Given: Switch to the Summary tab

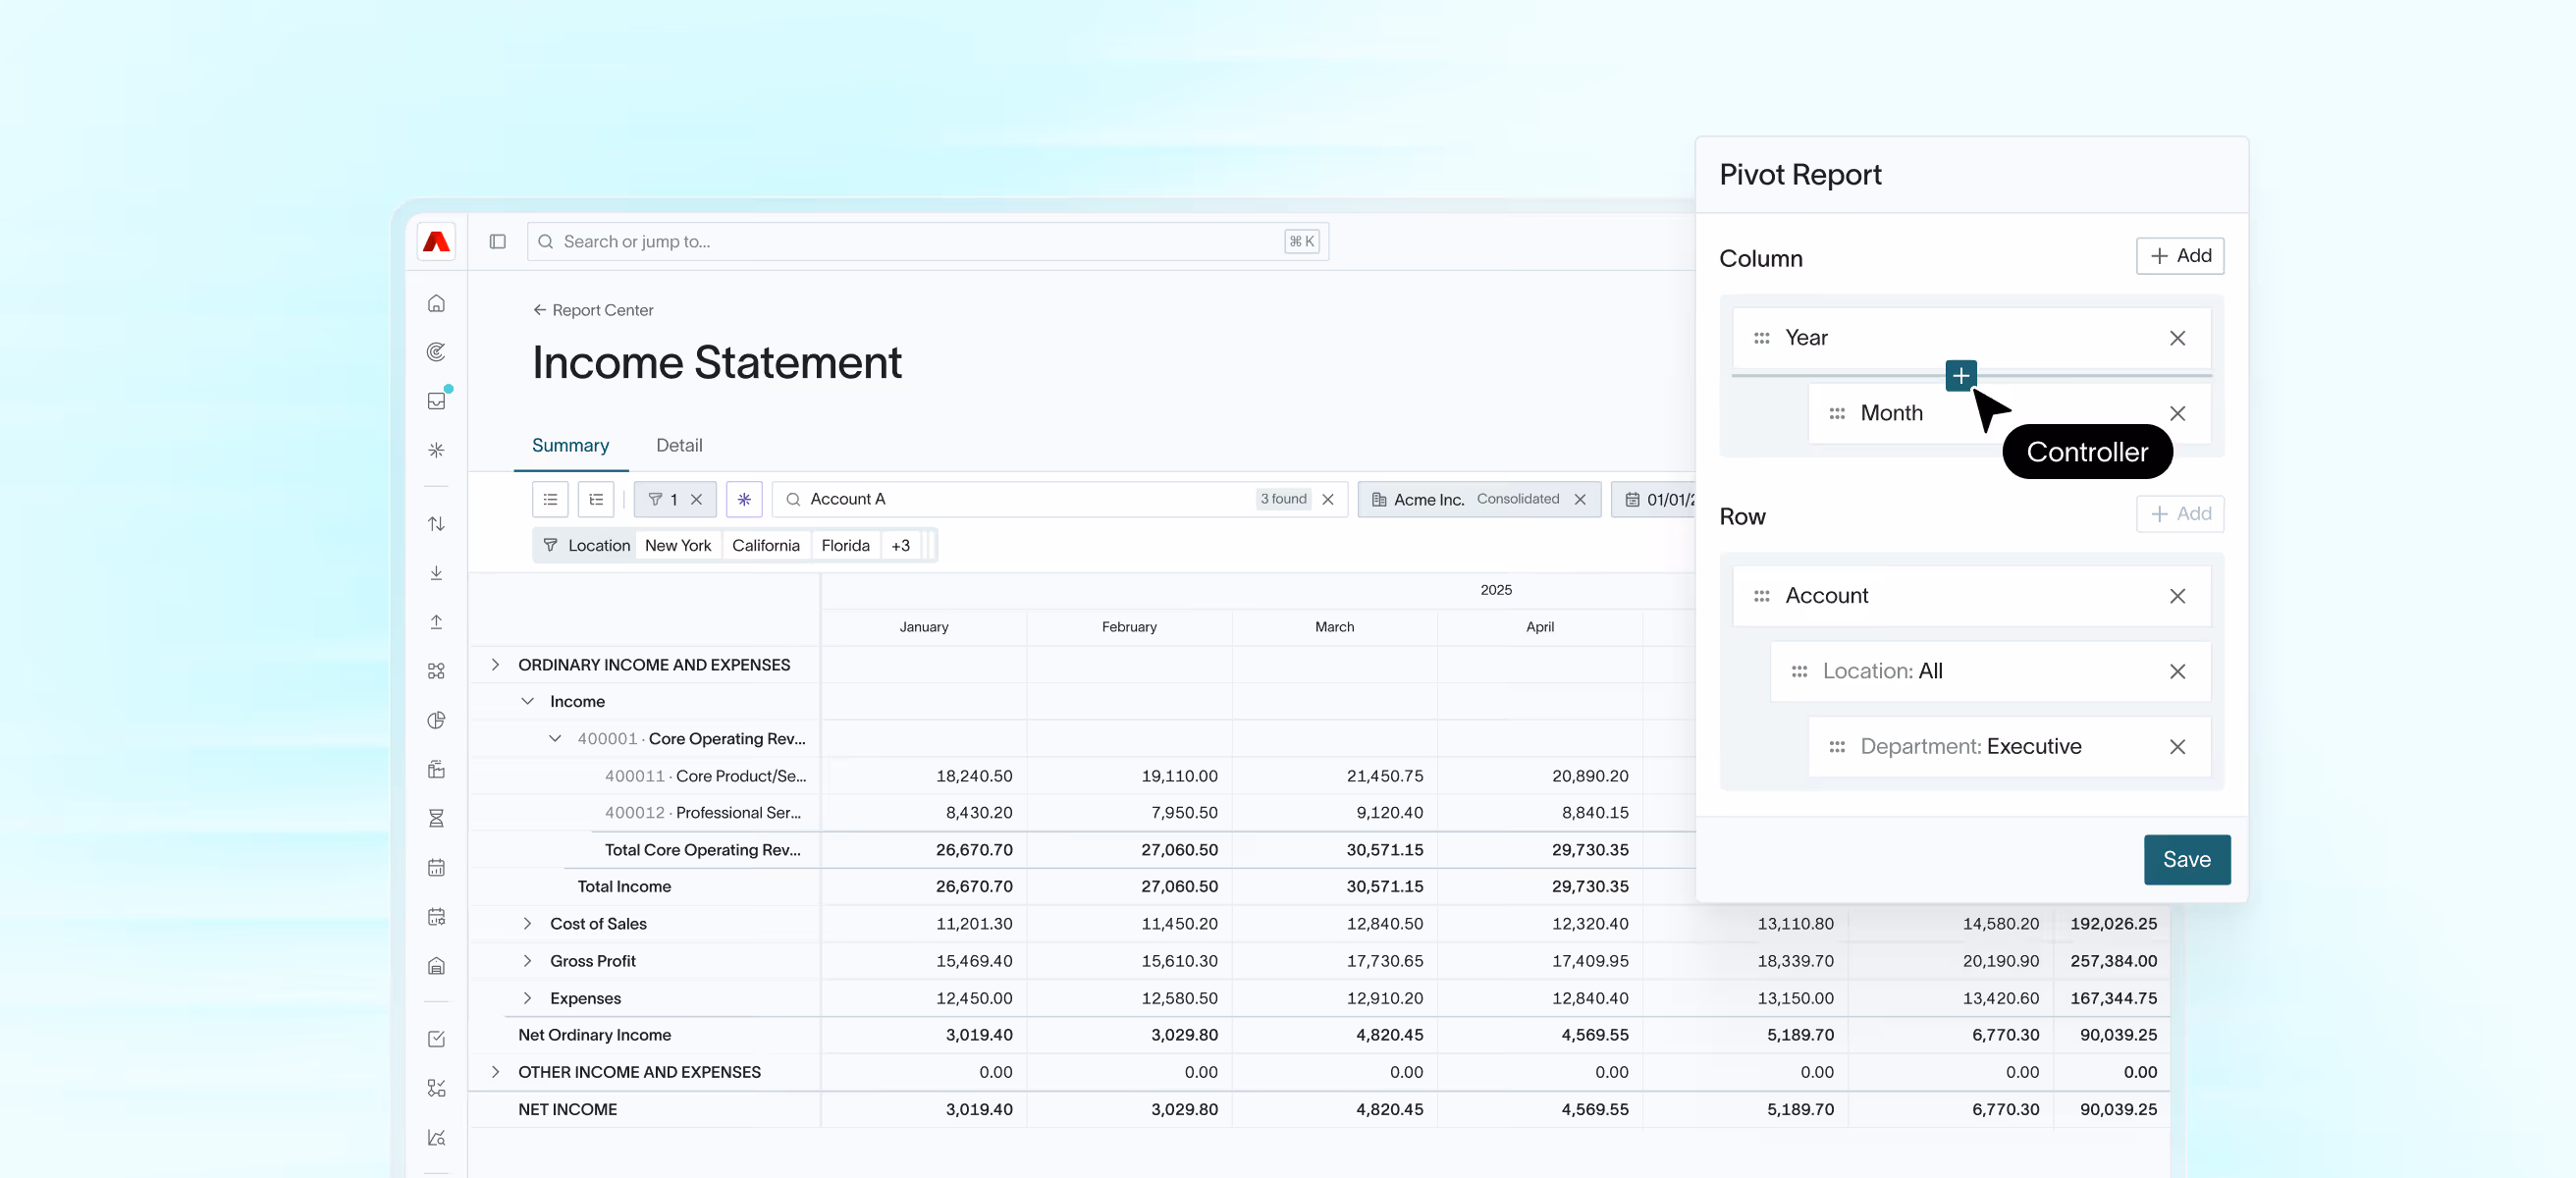Looking at the screenshot, I should point(570,446).
